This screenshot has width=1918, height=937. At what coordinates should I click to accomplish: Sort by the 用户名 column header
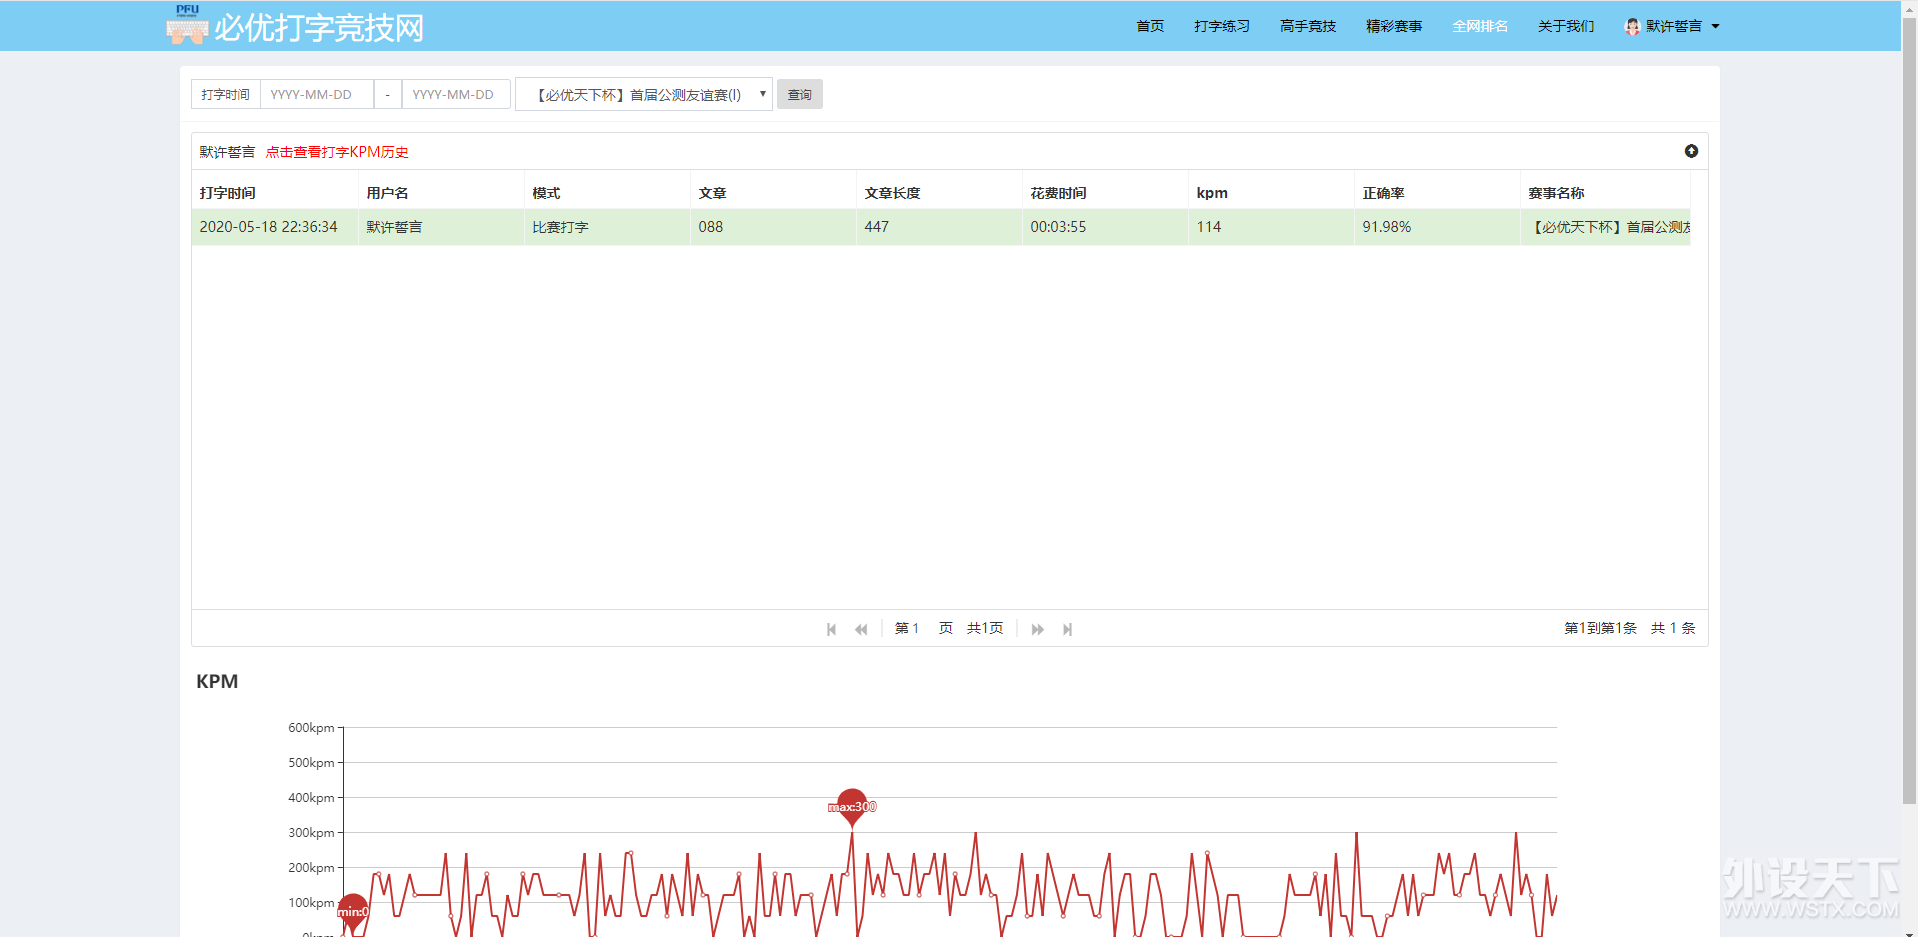pos(441,193)
